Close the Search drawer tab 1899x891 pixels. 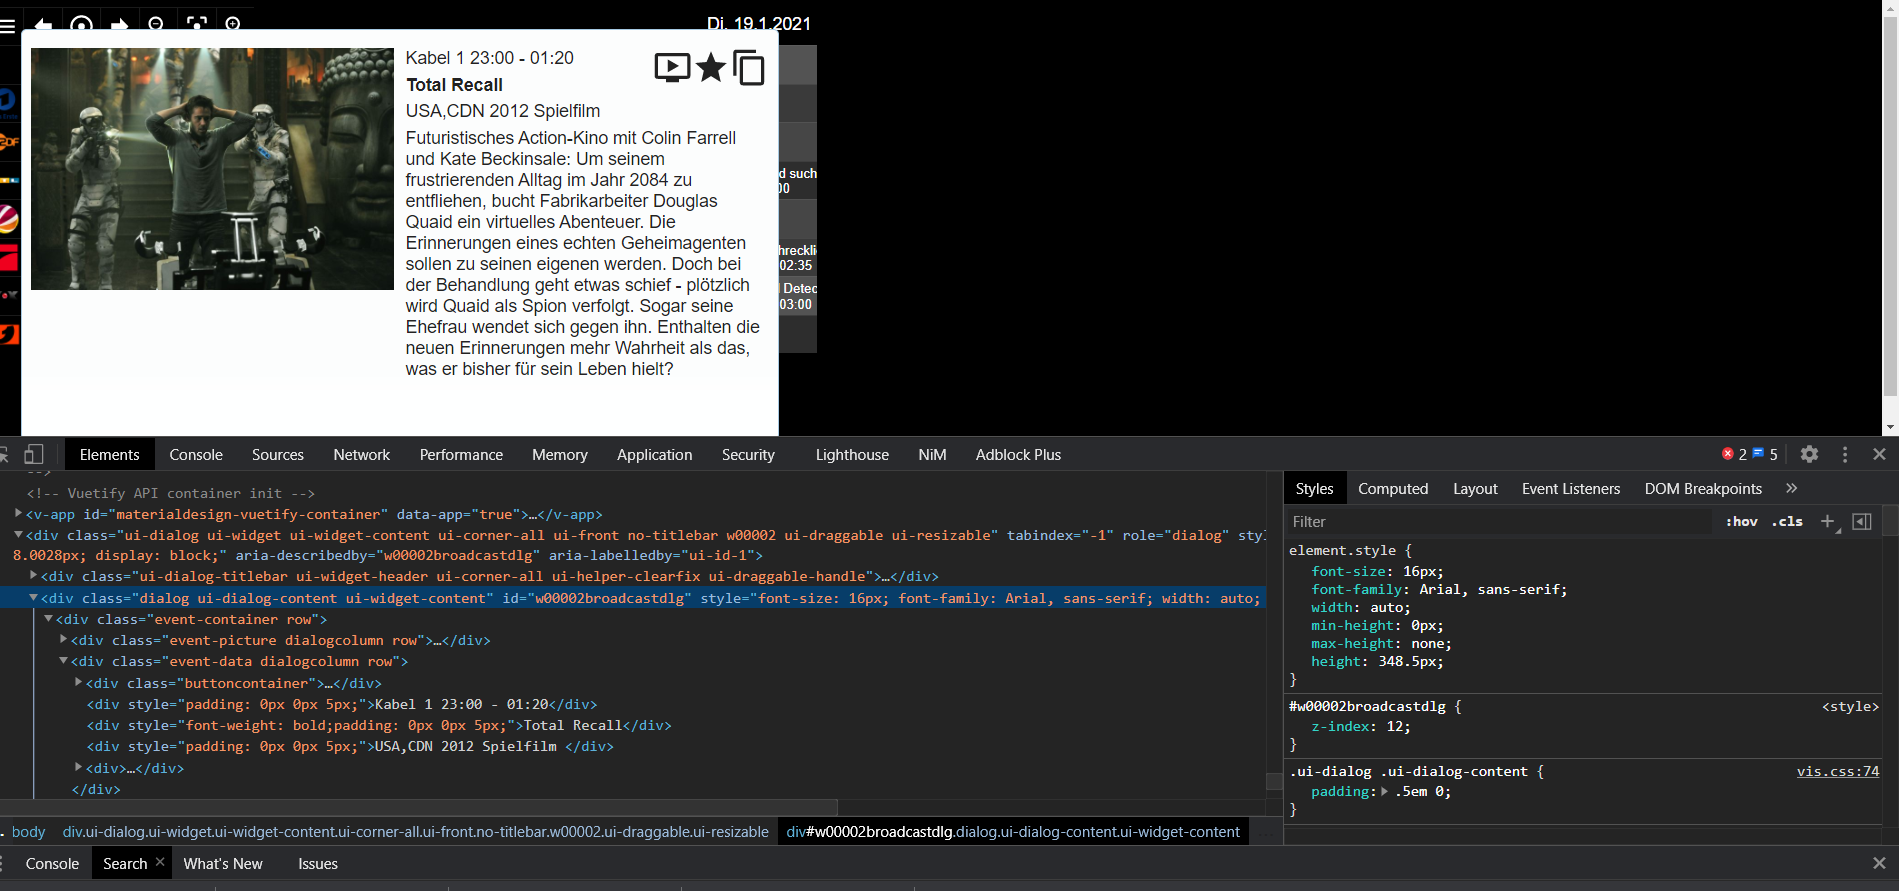(160, 862)
